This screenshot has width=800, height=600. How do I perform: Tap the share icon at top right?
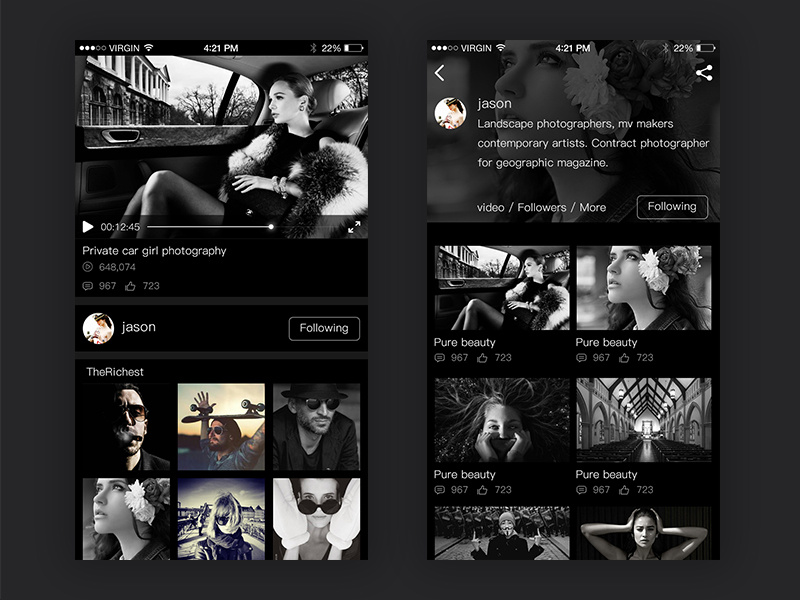(x=705, y=71)
